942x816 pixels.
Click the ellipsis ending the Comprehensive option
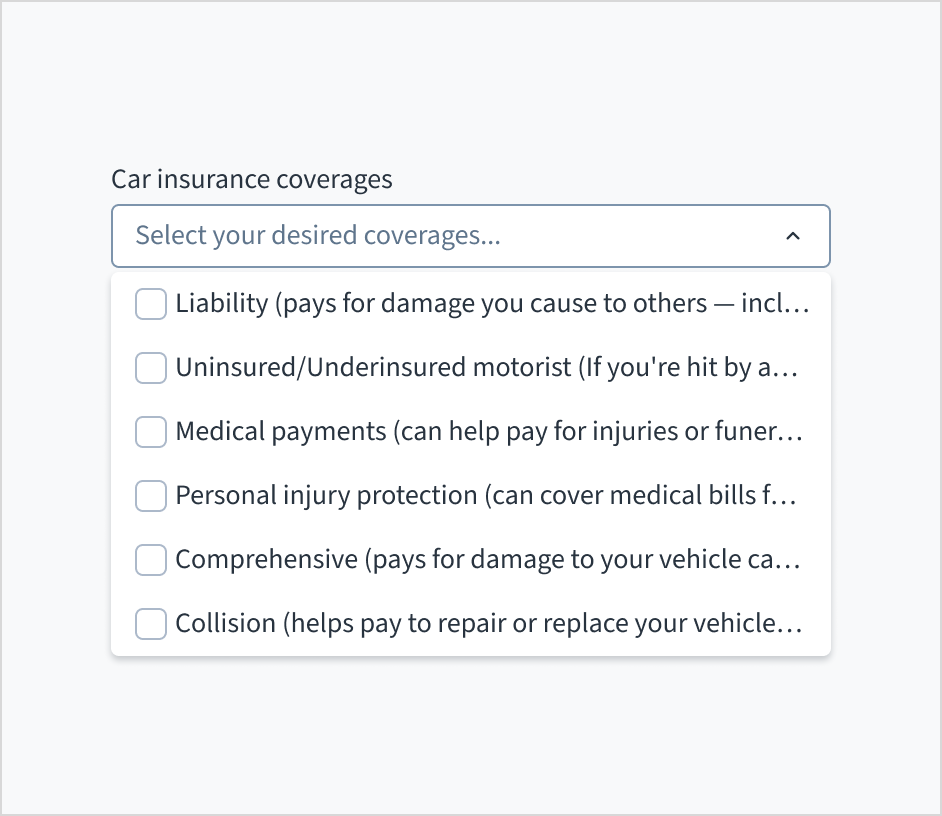(791, 562)
